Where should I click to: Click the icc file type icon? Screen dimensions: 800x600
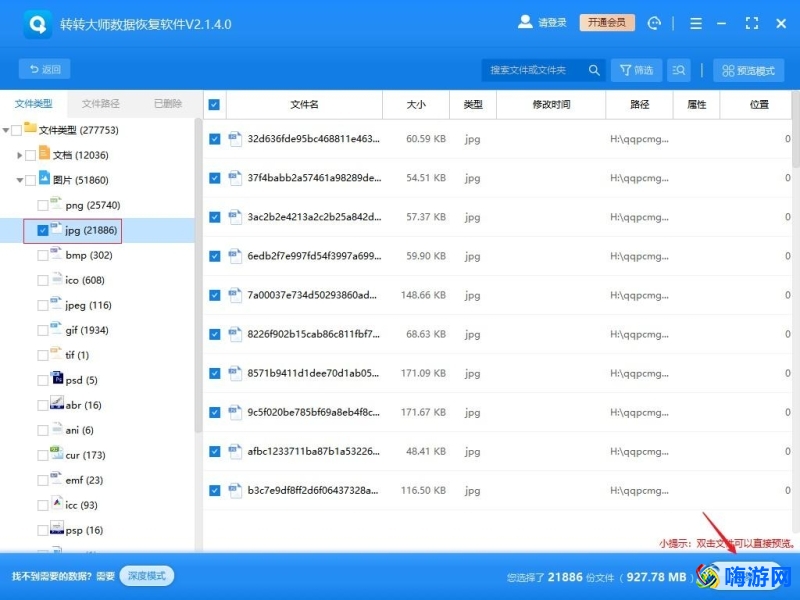tap(57, 503)
